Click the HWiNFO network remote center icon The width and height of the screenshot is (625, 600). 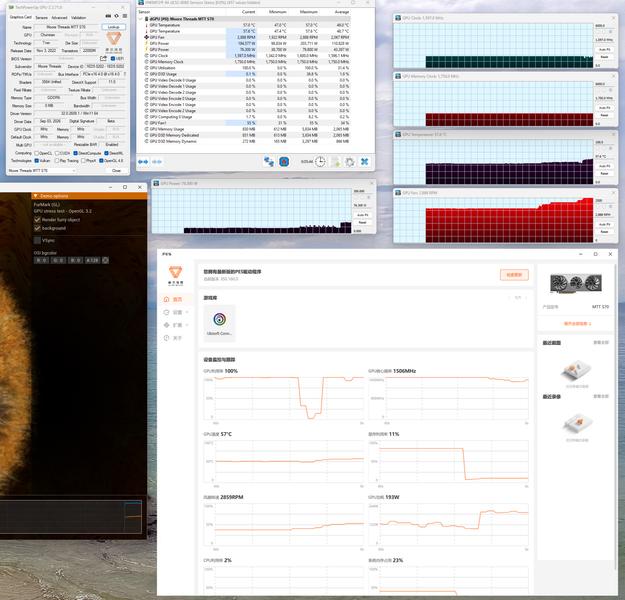tap(269, 161)
